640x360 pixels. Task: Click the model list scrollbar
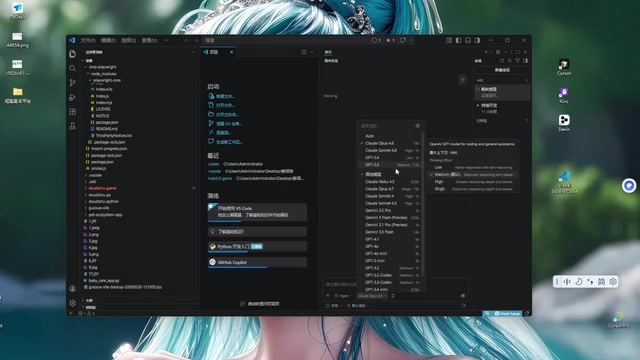[422, 204]
